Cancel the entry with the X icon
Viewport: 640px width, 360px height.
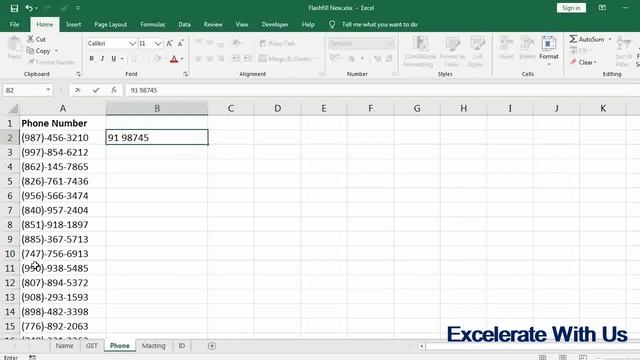click(x=78, y=90)
